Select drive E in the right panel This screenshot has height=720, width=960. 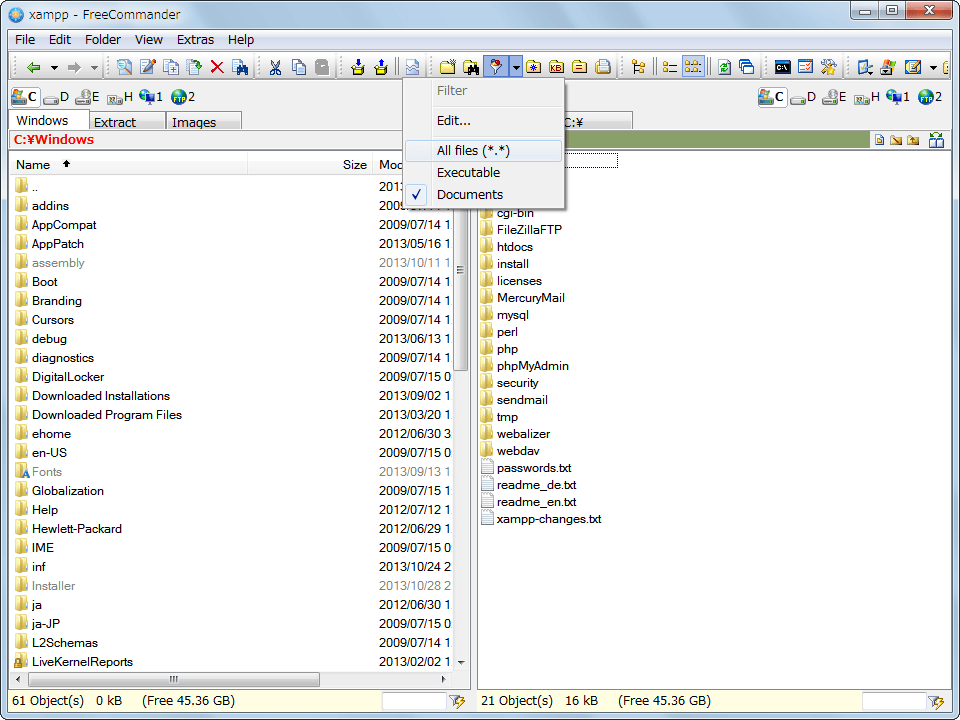834,97
